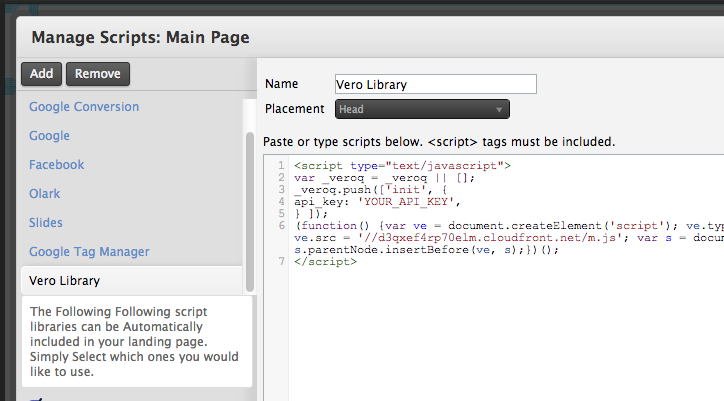Open the Olark script
724x401 pixels.
pyautogui.click(x=44, y=194)
